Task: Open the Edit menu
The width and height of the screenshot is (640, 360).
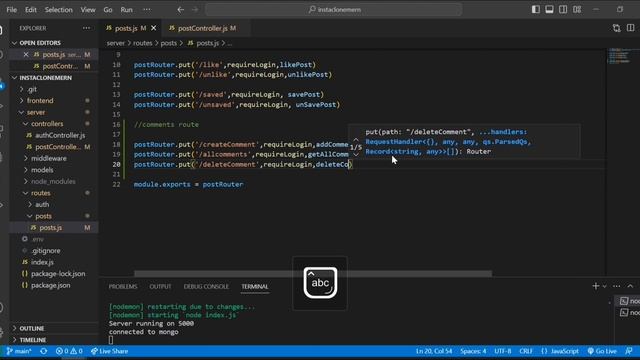Action: click(x=31, y=9)
